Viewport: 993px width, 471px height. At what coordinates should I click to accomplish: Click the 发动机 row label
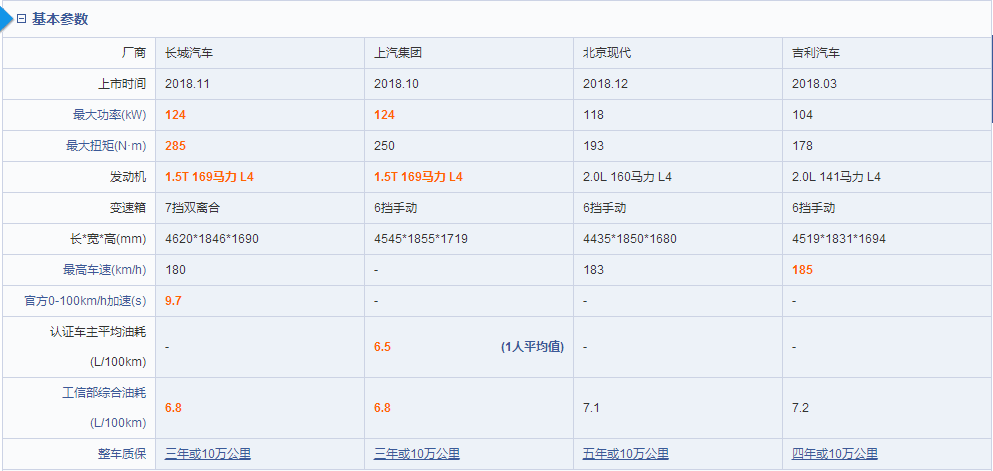click(x=128, y=177)
